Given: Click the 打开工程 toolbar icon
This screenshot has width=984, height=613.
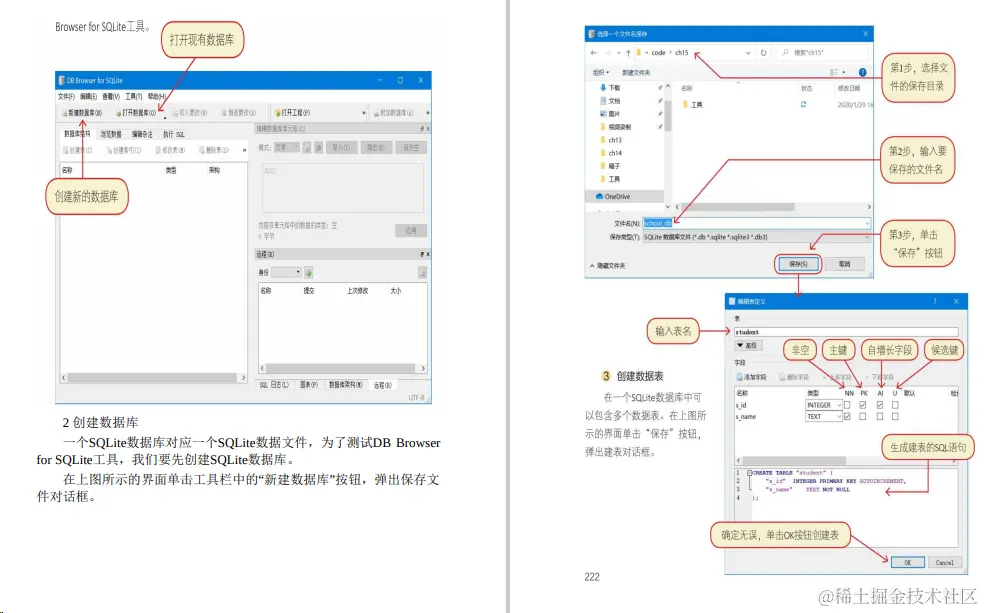Looking at the screenshot, I should 277,113.
